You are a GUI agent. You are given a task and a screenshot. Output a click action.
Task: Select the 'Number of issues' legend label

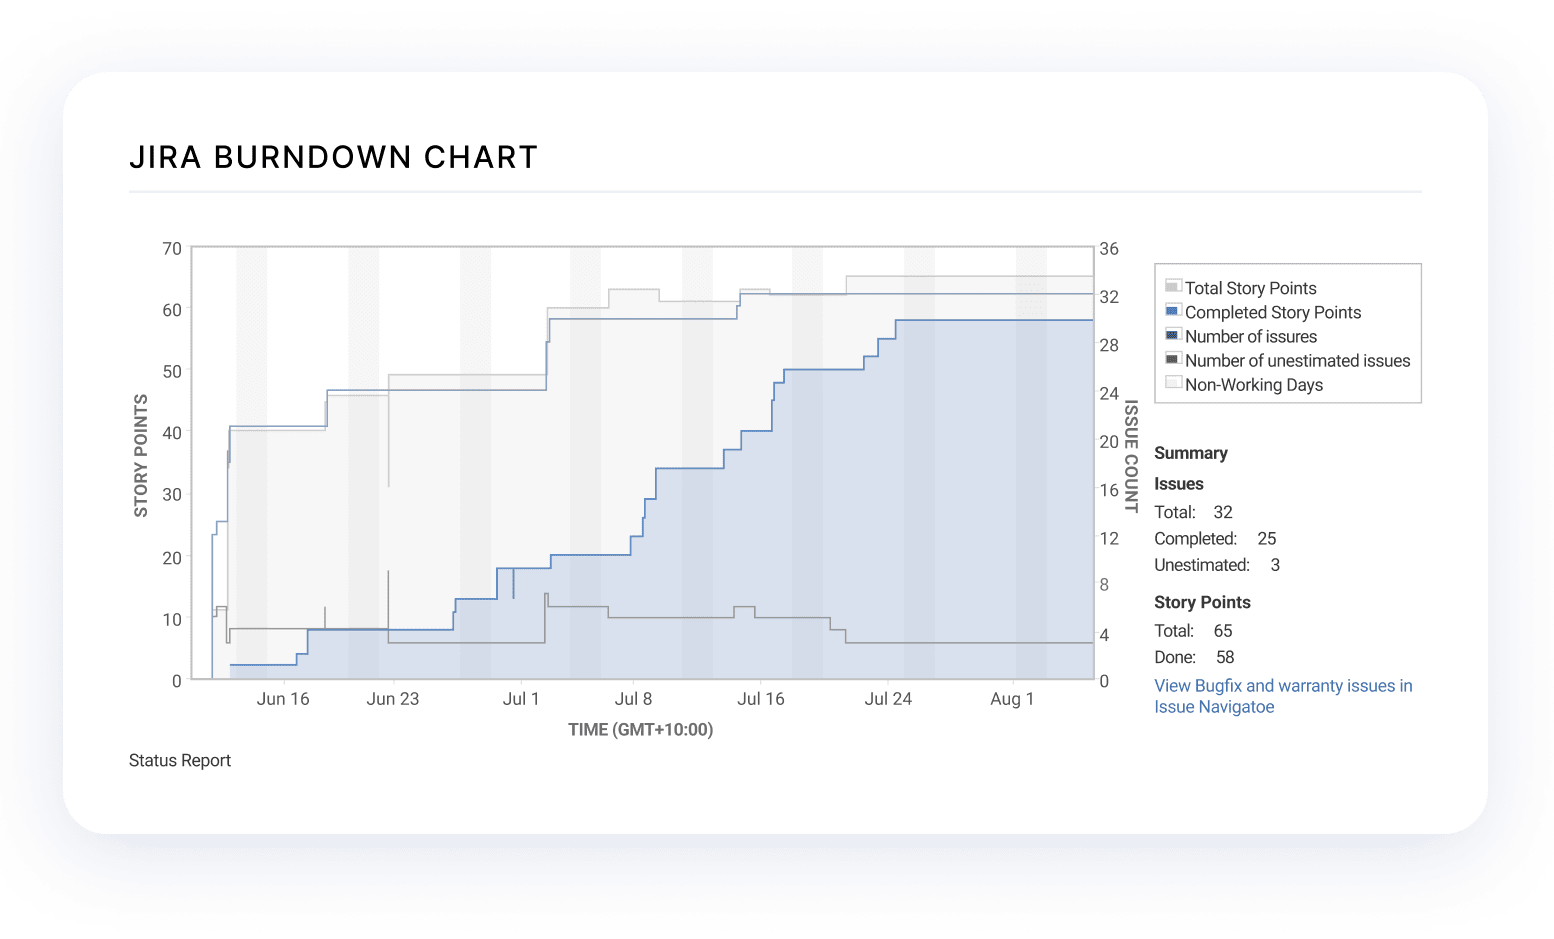point(1251,336)
